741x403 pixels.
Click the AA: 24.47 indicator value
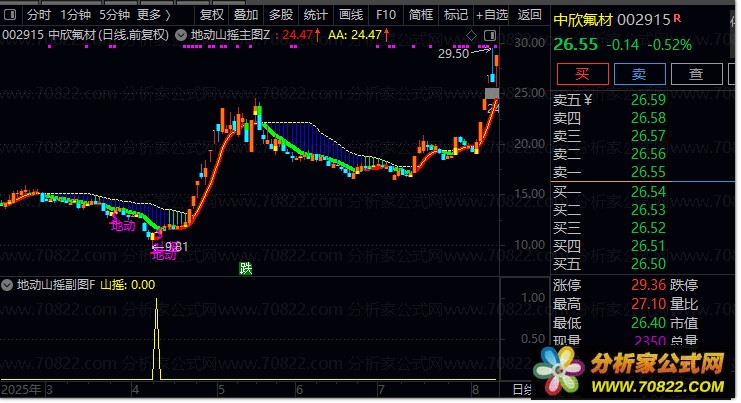pos(359,35)
